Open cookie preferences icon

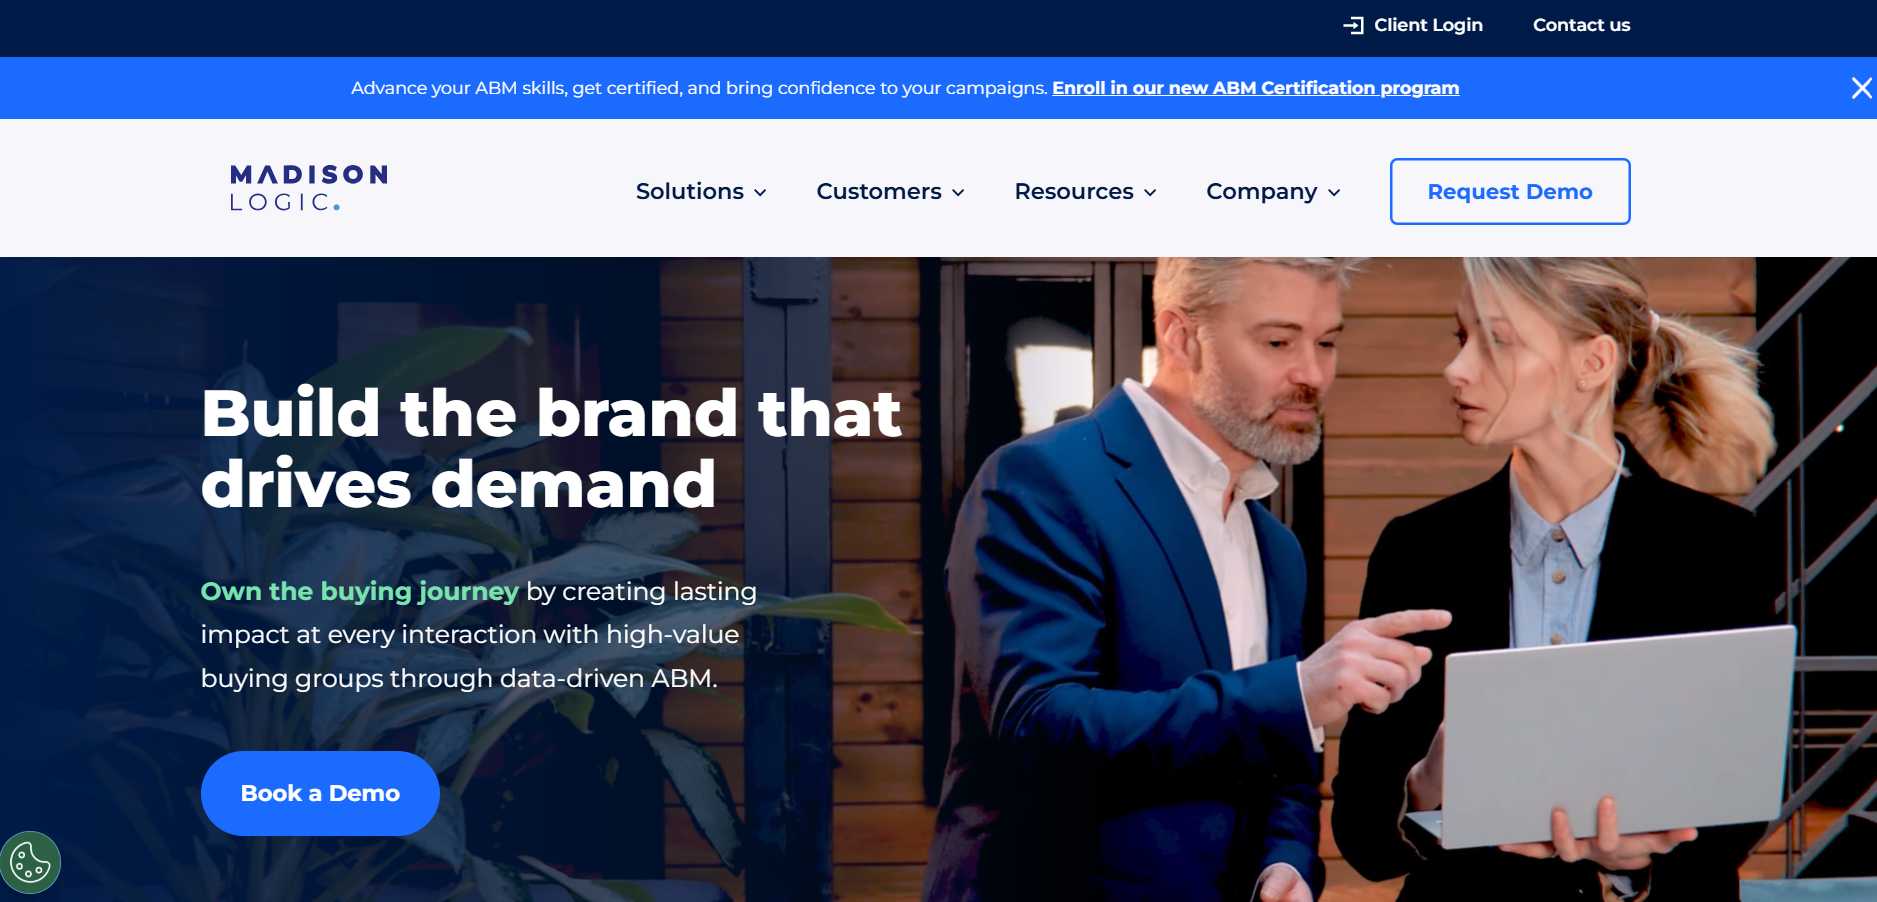30,862
